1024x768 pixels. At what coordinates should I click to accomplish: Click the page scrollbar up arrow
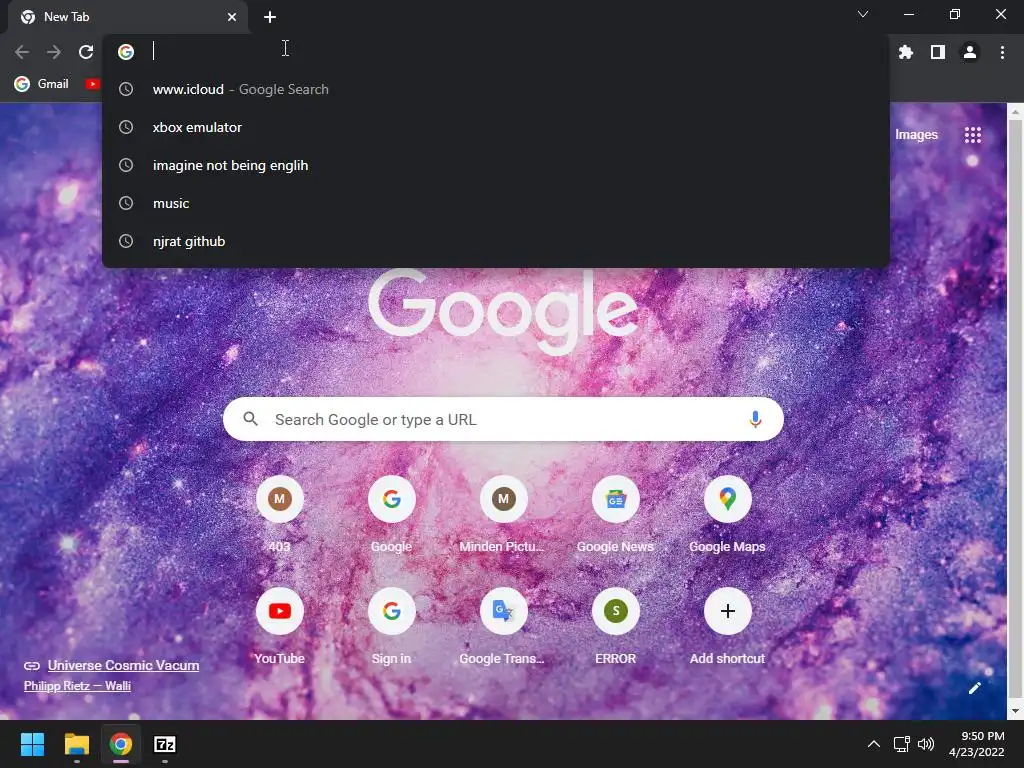pyautogui.click(x=1015, y=112)
